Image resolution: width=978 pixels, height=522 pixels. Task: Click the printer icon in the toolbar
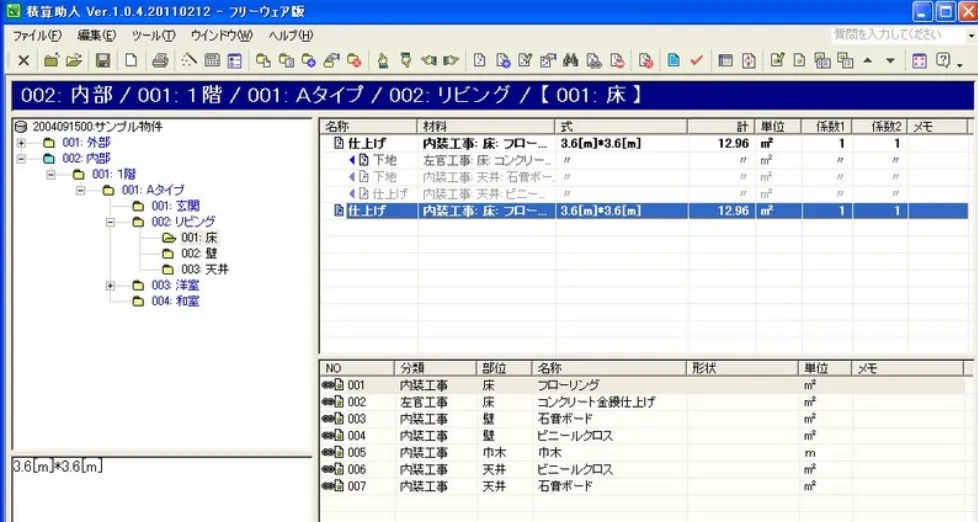160,61
